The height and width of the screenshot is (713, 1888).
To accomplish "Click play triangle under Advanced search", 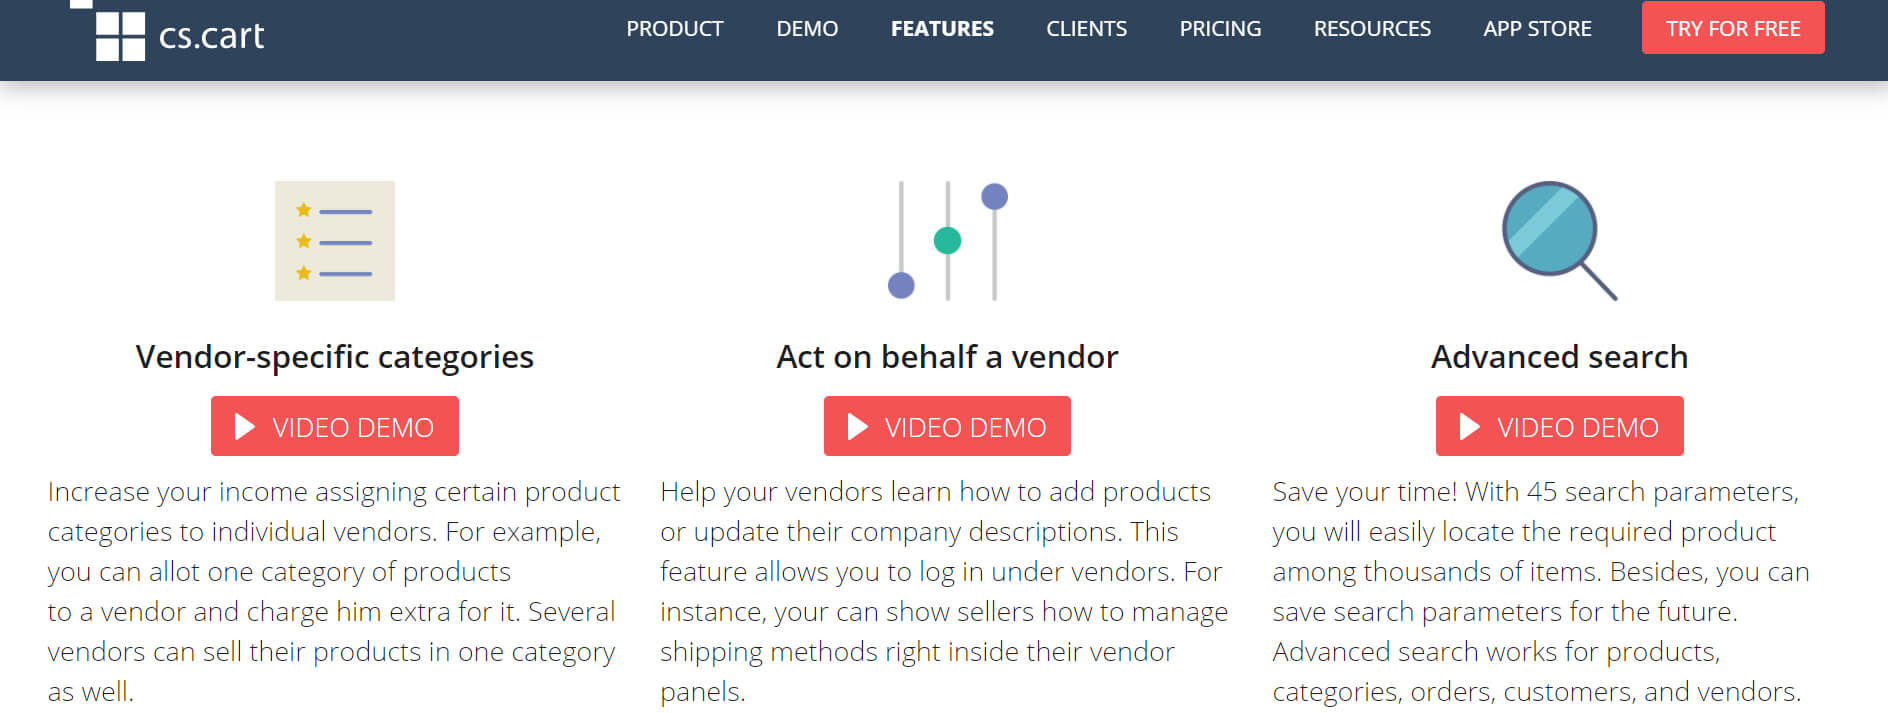I will tap(1469, 427).
